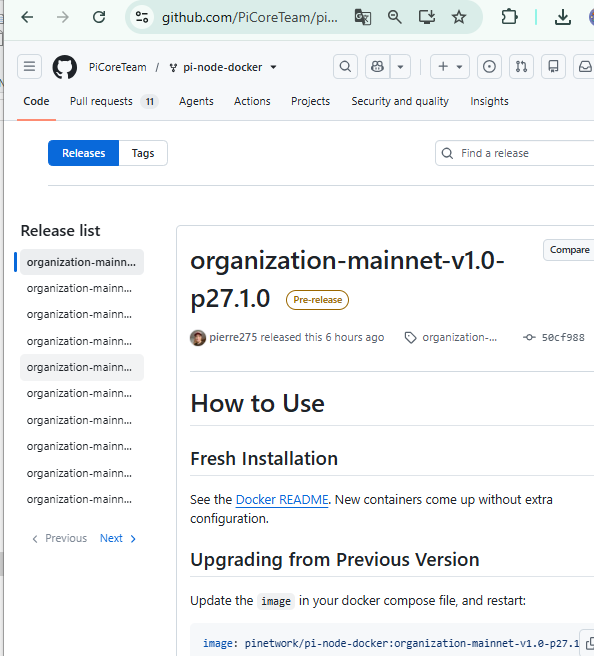Viewport: 594px width, 656px height.
Task: Open the notifications inbox icon
Action: pos(584,67)
